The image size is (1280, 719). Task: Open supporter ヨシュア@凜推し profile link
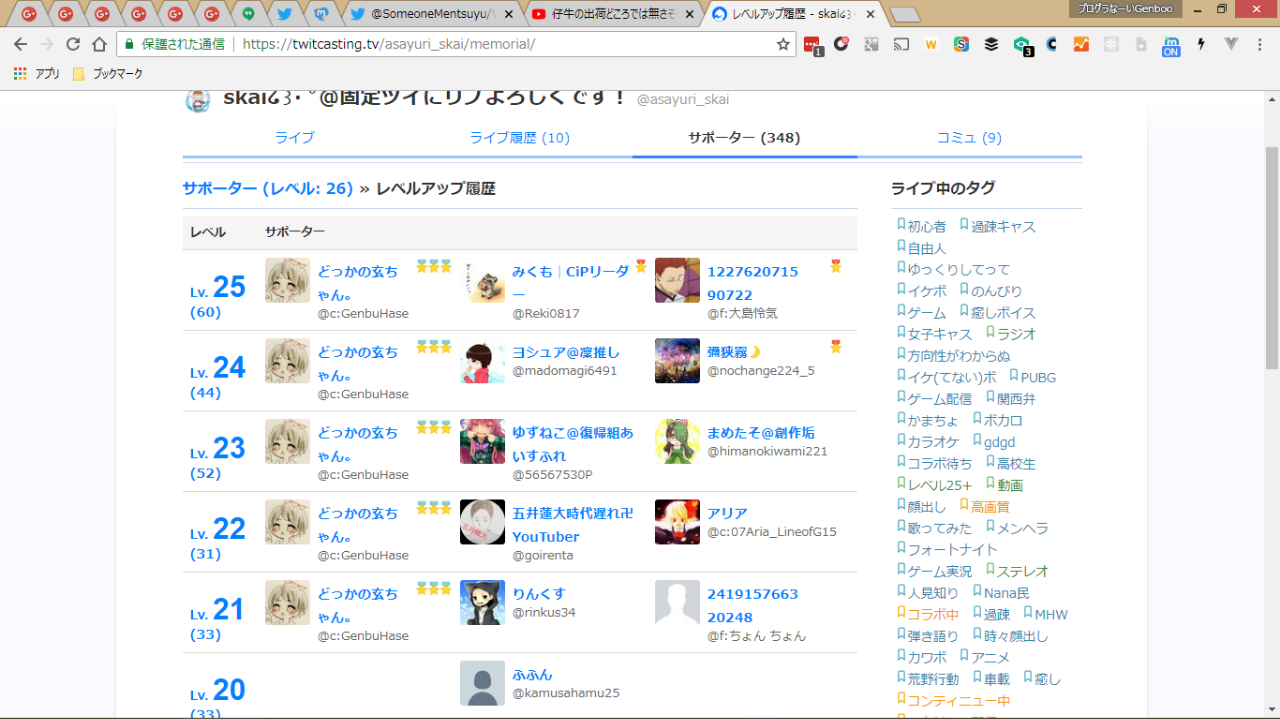point(566,352)
